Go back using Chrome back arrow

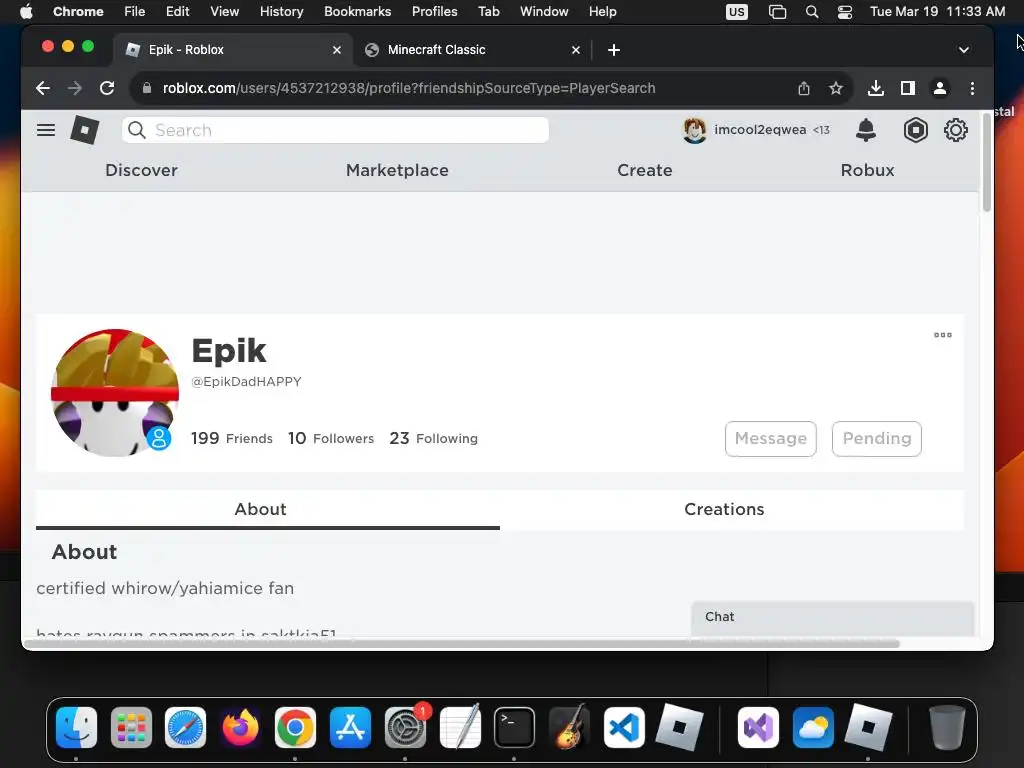43,88
